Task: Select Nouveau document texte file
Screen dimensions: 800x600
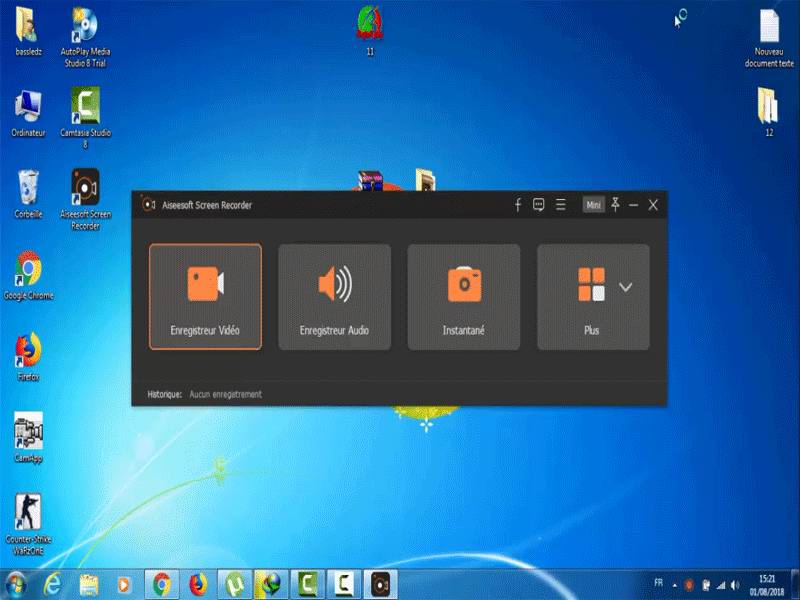Action: [x=769, y=39]
